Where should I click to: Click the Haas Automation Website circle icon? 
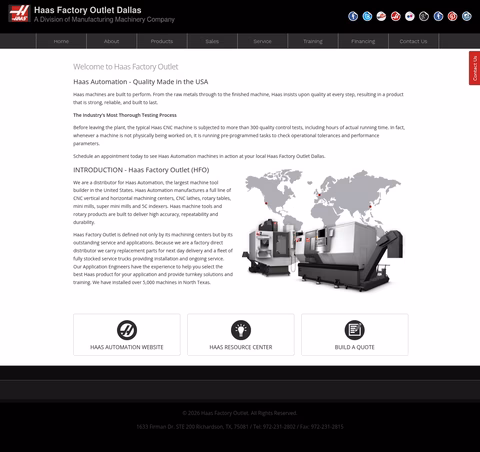click(x=127, y=330)
